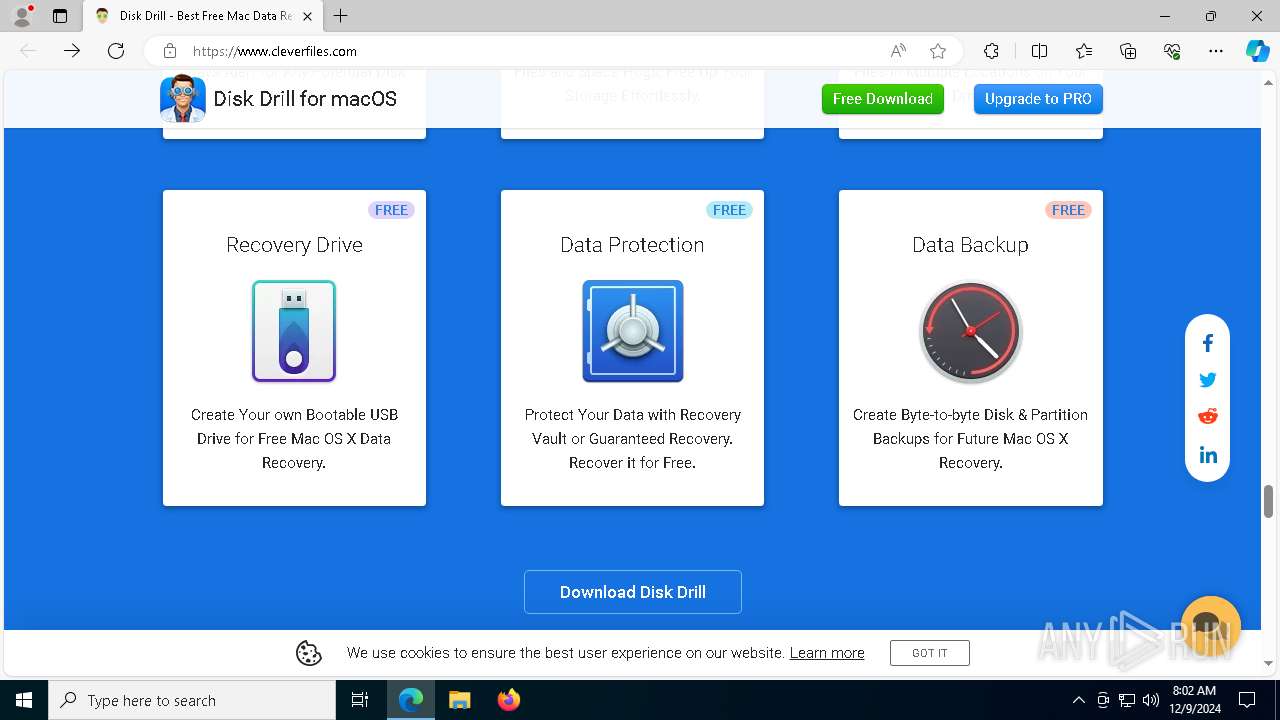Click the Data Protection heading
Image resolution: width=1280 pixels, height=720 pixels.
click(x=632, y=245)
